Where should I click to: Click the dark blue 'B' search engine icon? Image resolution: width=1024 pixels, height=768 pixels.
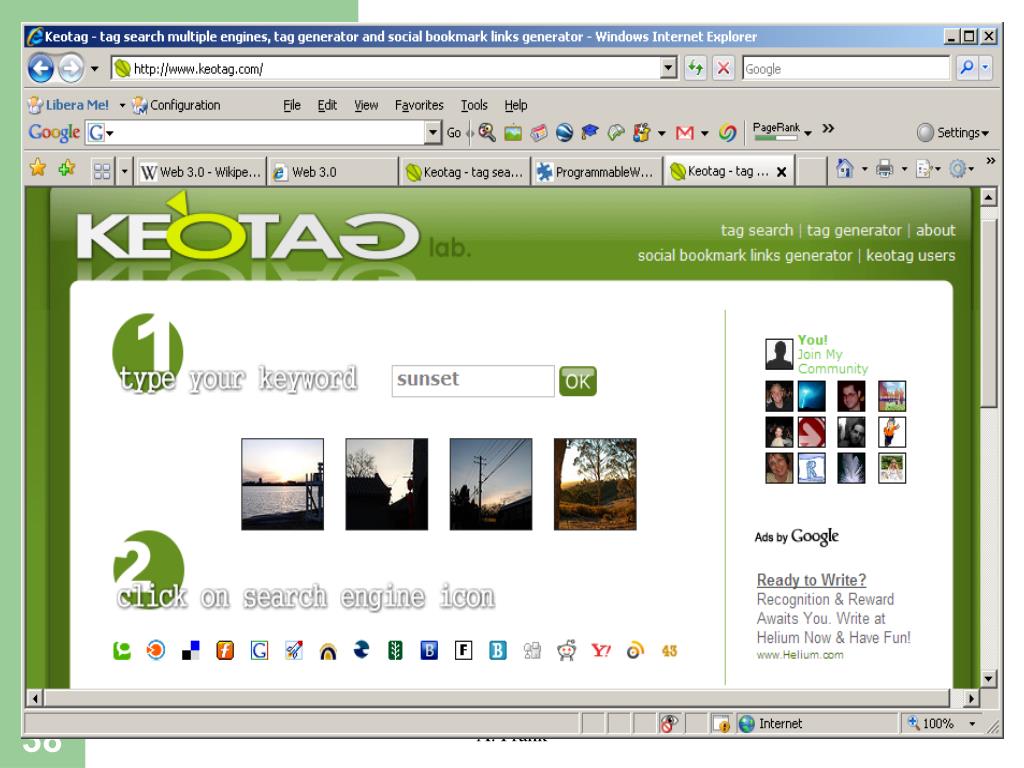coord(429,650)
